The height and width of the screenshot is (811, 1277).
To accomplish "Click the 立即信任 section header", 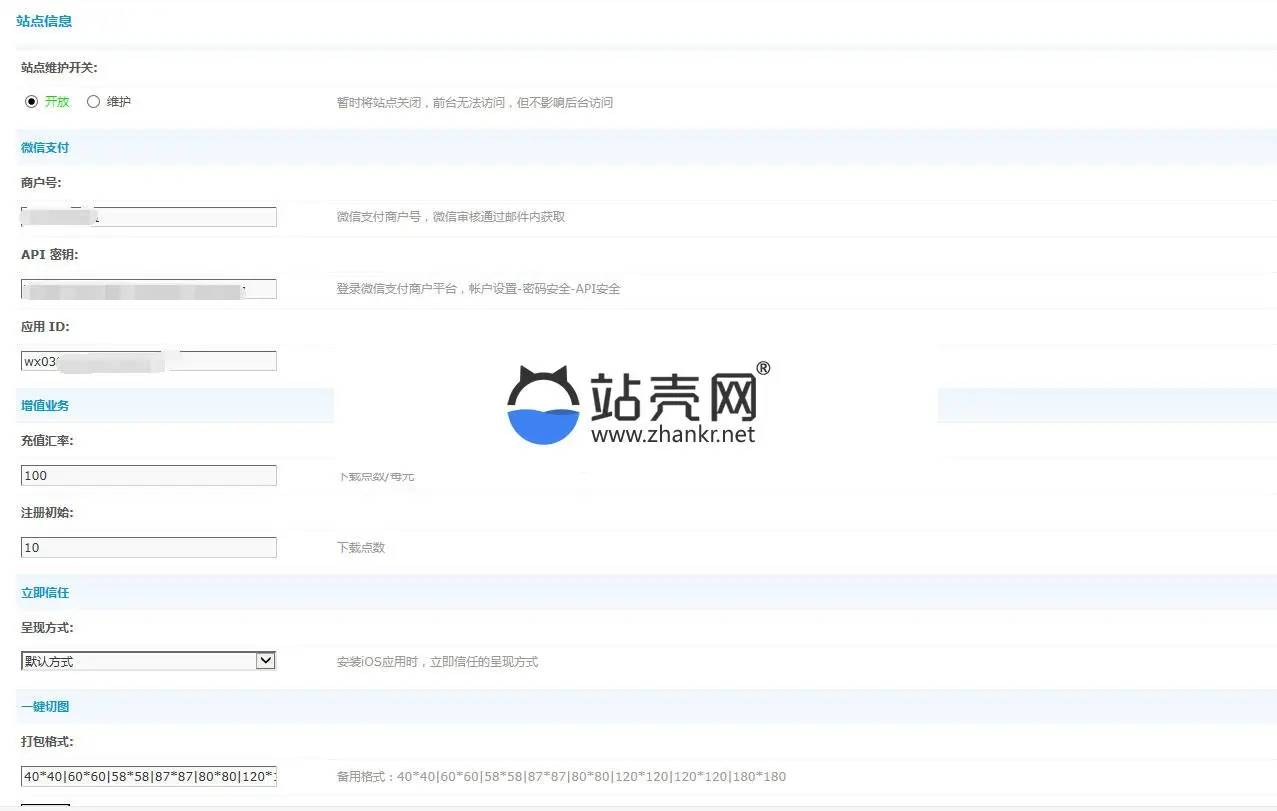I will (x=45, y=593).
